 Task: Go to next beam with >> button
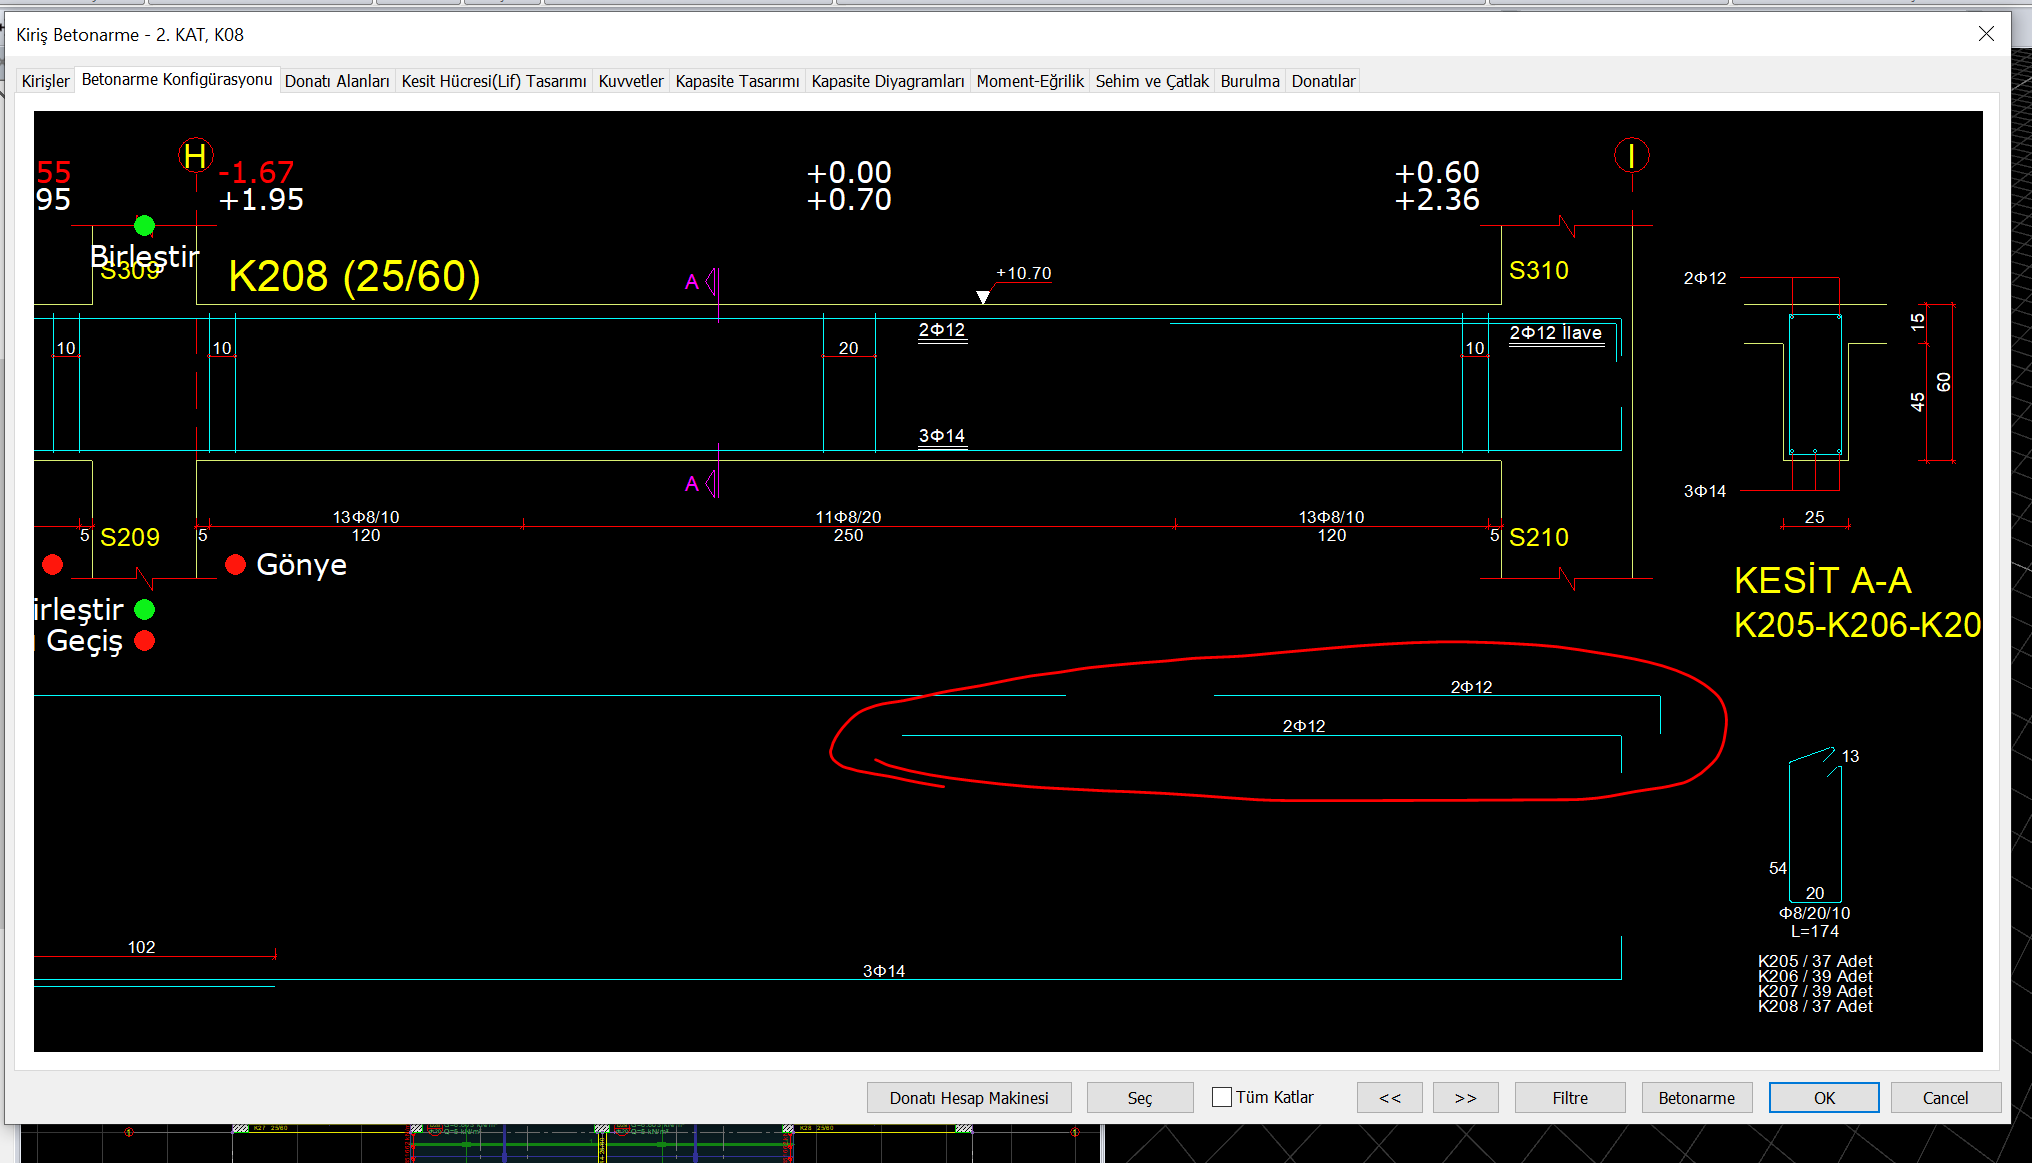[x=1465, y=1098]
